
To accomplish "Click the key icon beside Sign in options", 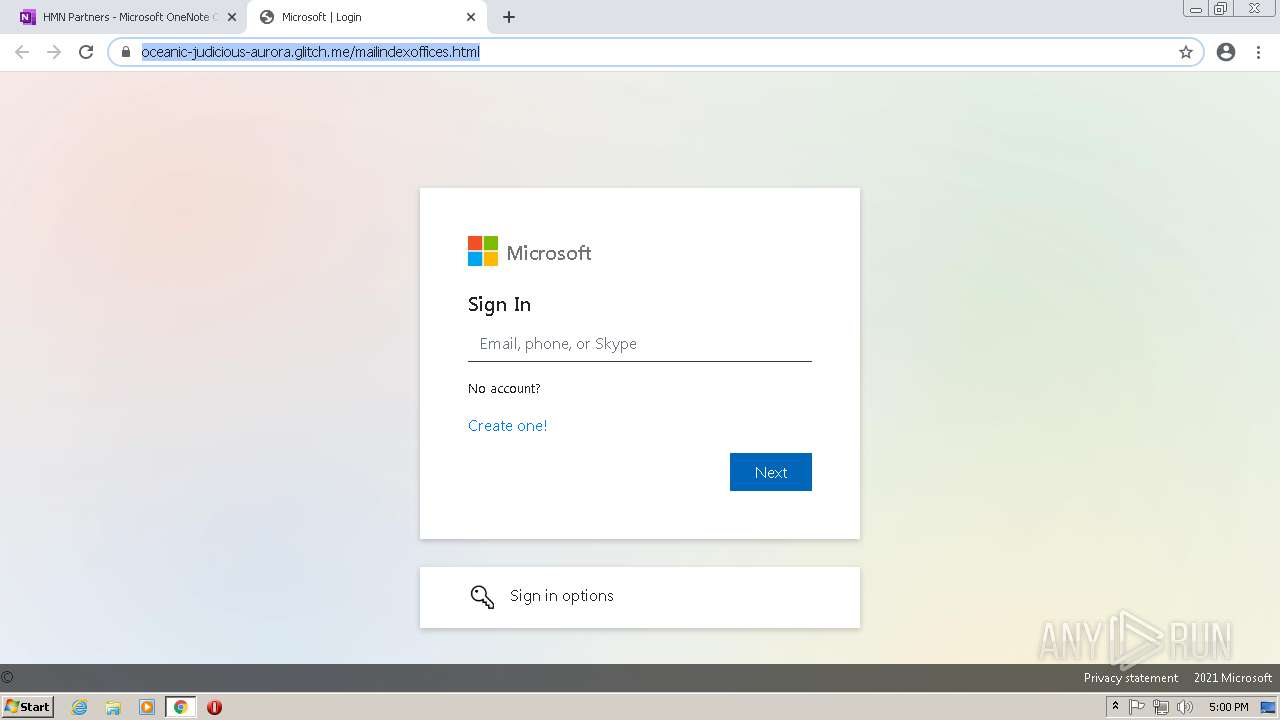I will pyautogui.click(x=482, y=597).
